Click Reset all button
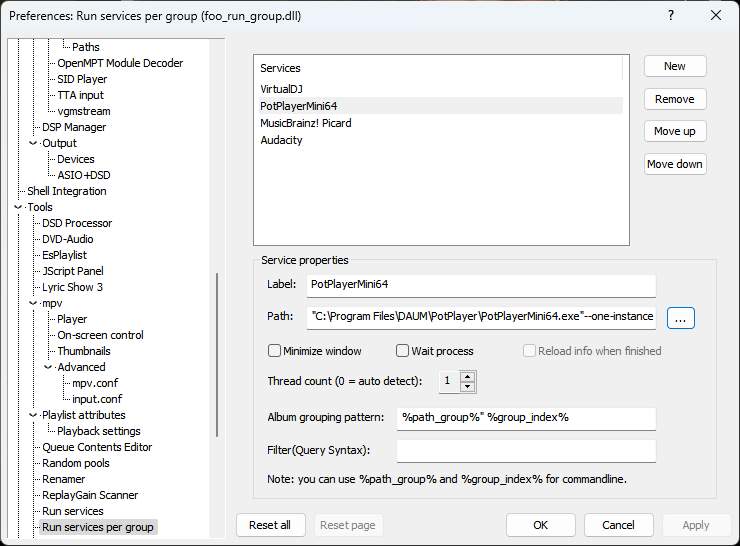Image resolution: width=740 pixels, height=546 pixels. (270, 525)
